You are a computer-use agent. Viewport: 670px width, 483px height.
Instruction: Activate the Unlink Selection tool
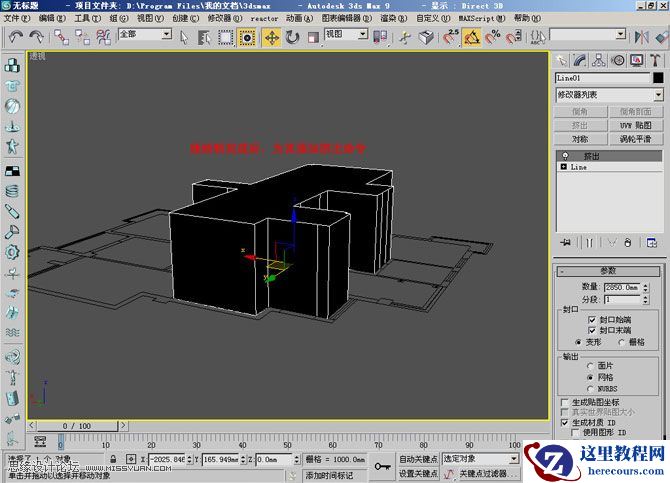[82, 37]
